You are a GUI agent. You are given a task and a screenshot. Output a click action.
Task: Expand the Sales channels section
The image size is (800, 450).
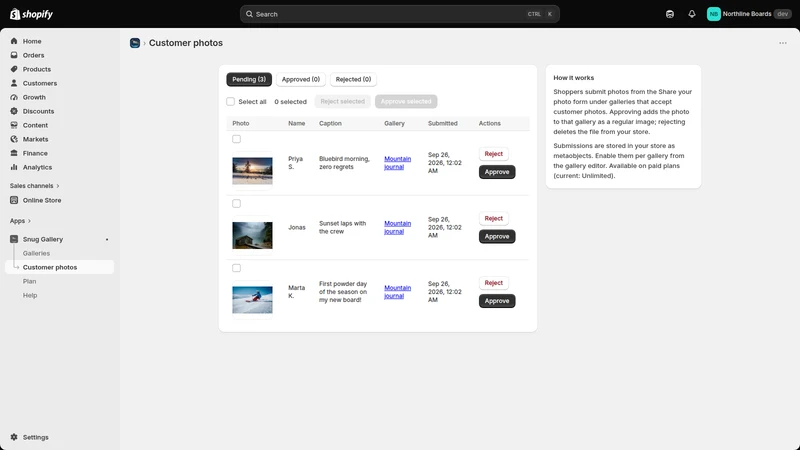pyautogui.click(x=35, y=186)
